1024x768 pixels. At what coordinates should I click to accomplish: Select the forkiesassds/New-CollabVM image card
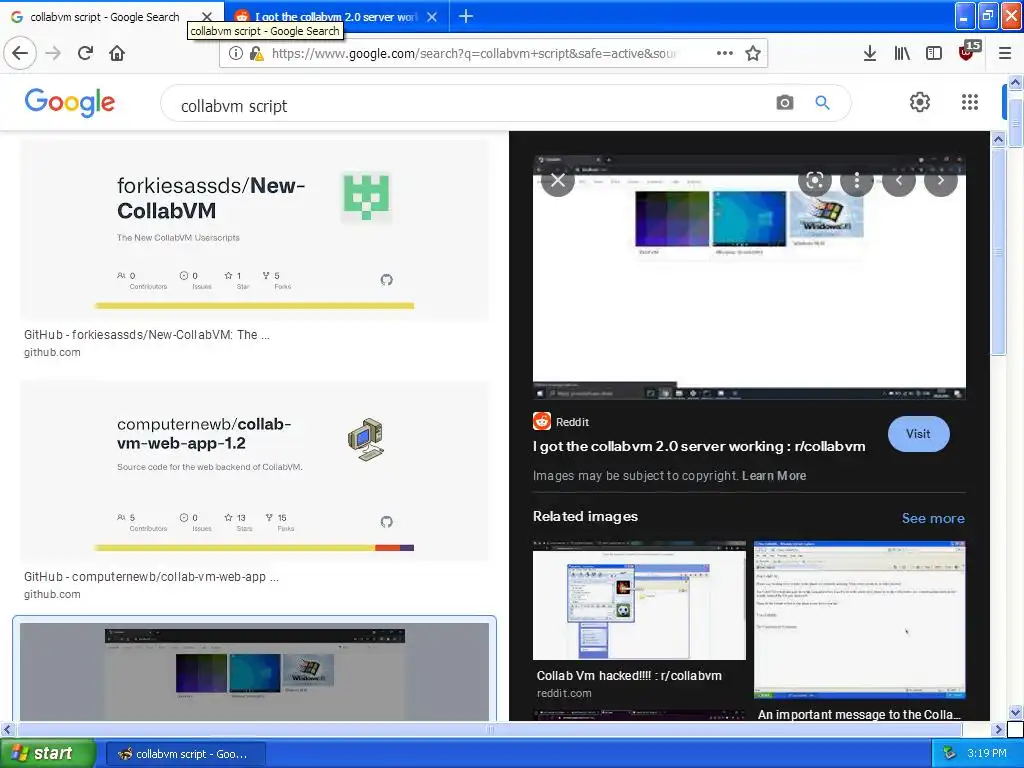(254, 230)
